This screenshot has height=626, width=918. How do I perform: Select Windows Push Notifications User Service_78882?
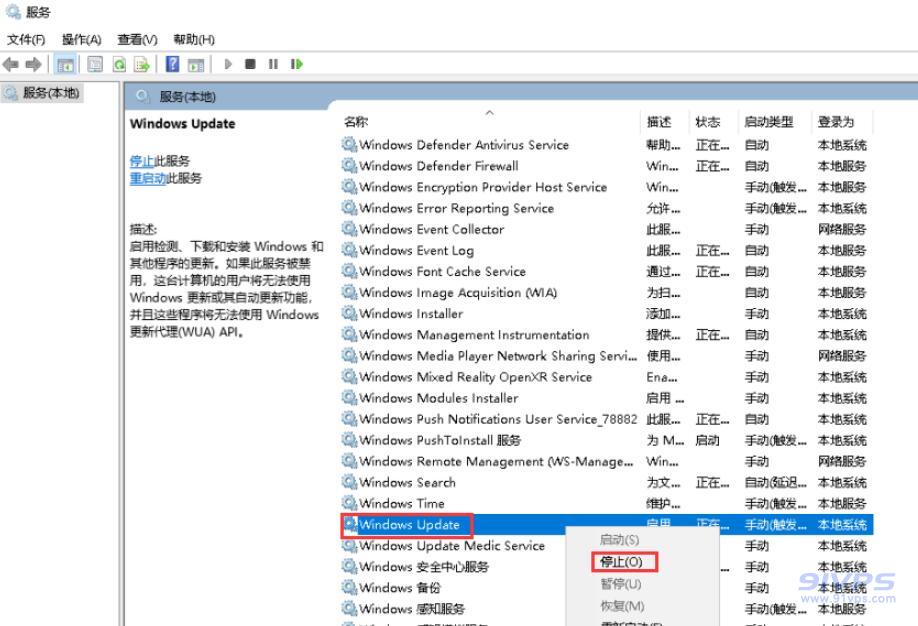coord(498,419)
